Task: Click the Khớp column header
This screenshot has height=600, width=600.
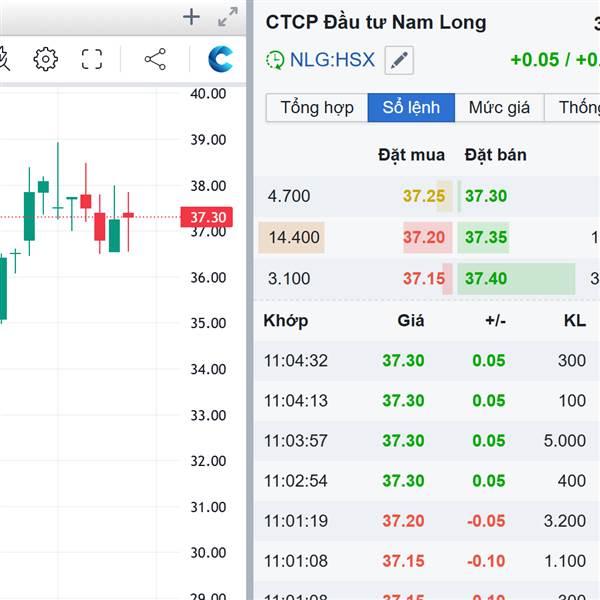Action: 286,321
